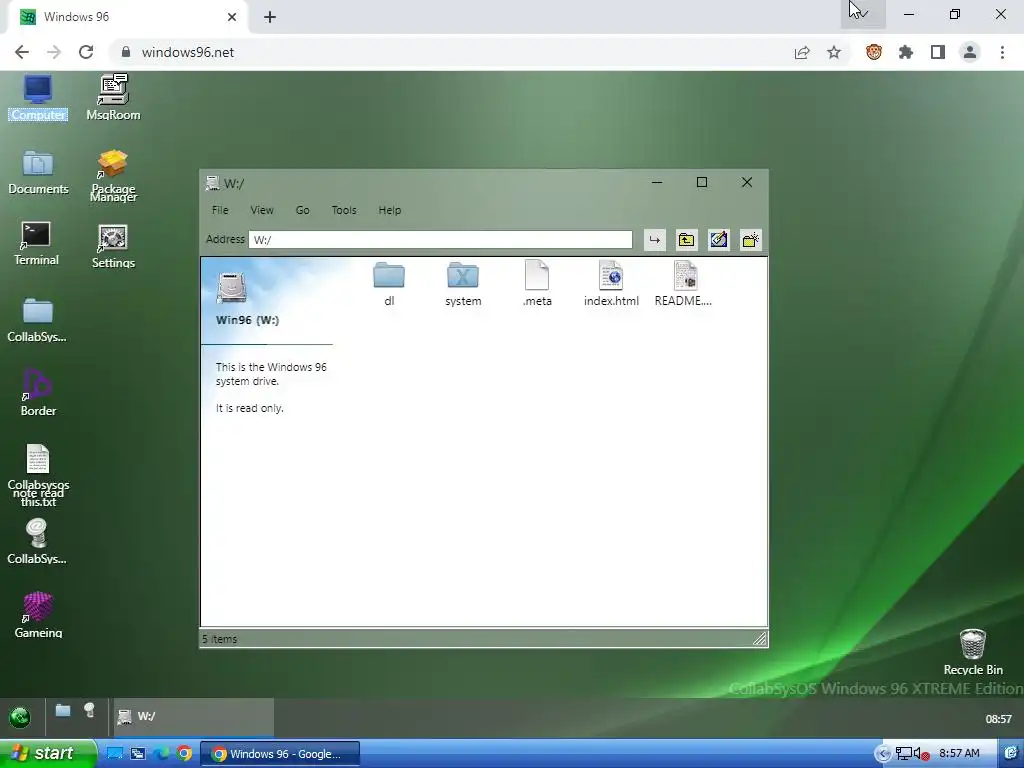Select the dl folder in explorer
The image size is (1024, 768).
[389, 284]
